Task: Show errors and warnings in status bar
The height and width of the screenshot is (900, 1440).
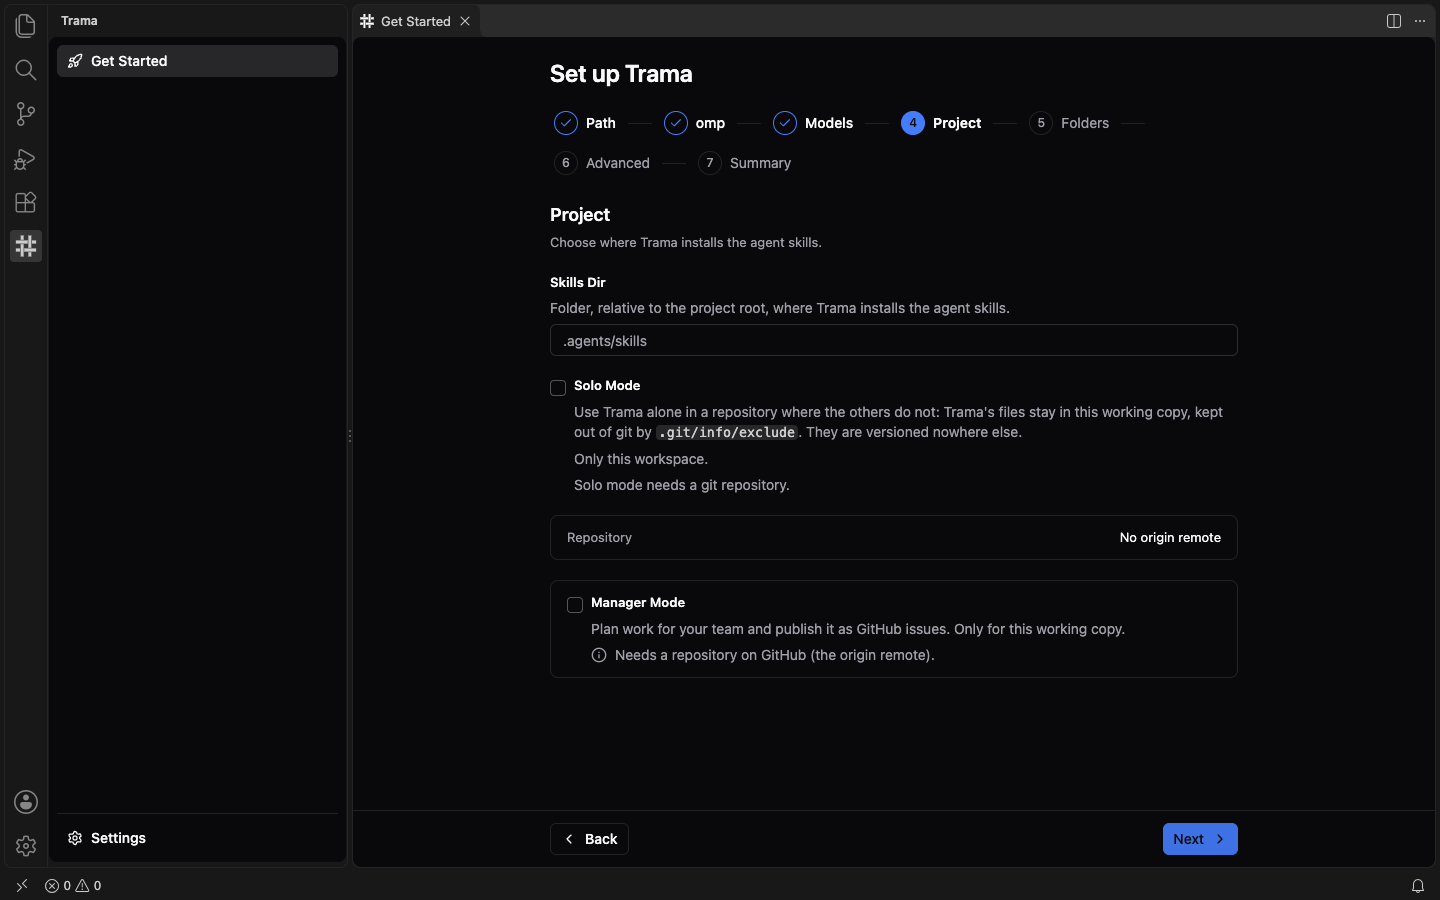Action: click(x=73, y=886)
